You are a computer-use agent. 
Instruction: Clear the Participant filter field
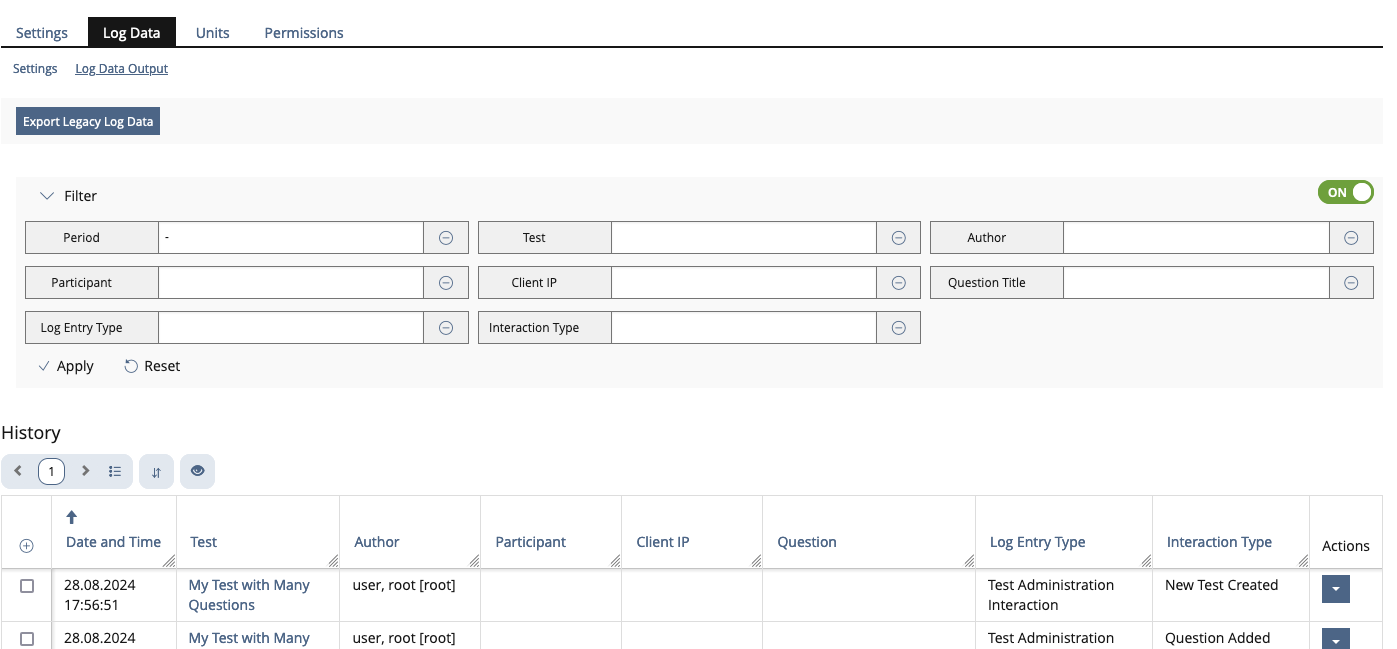click(446, 282)
